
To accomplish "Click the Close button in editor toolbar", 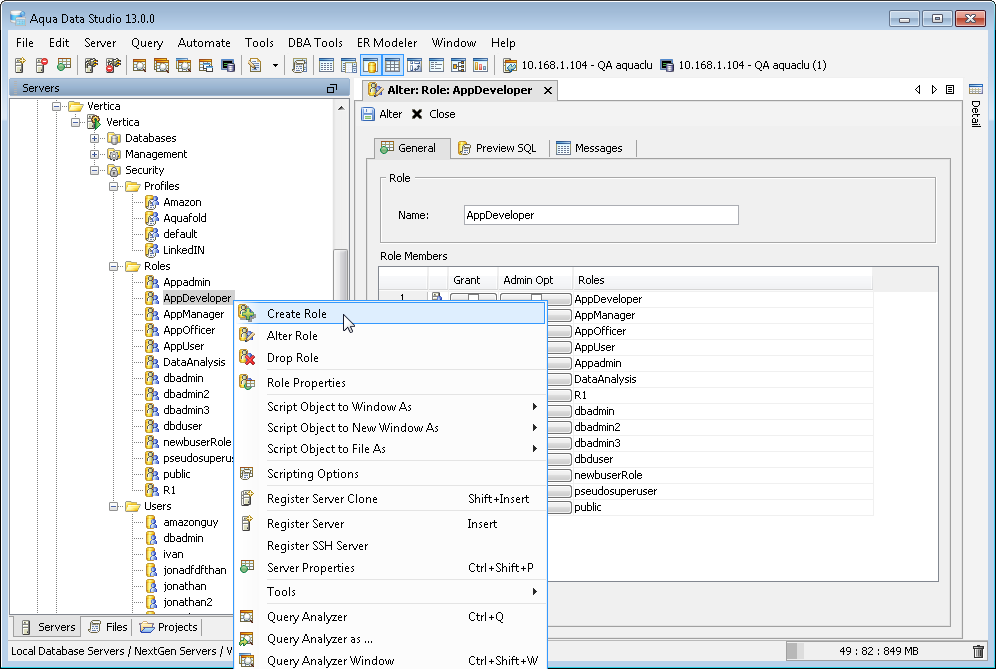I will pyautogui.click(x=433, y=114).
